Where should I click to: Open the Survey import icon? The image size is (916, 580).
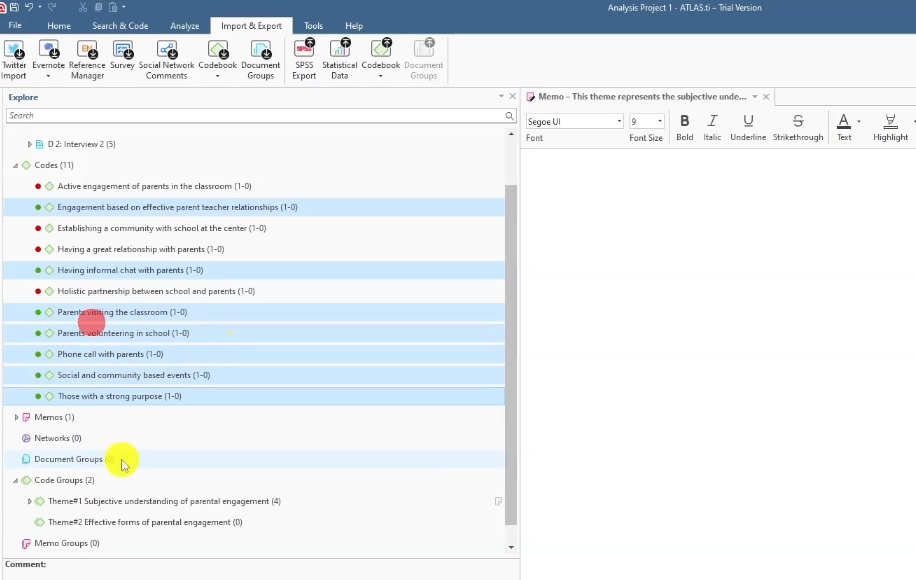122,50
